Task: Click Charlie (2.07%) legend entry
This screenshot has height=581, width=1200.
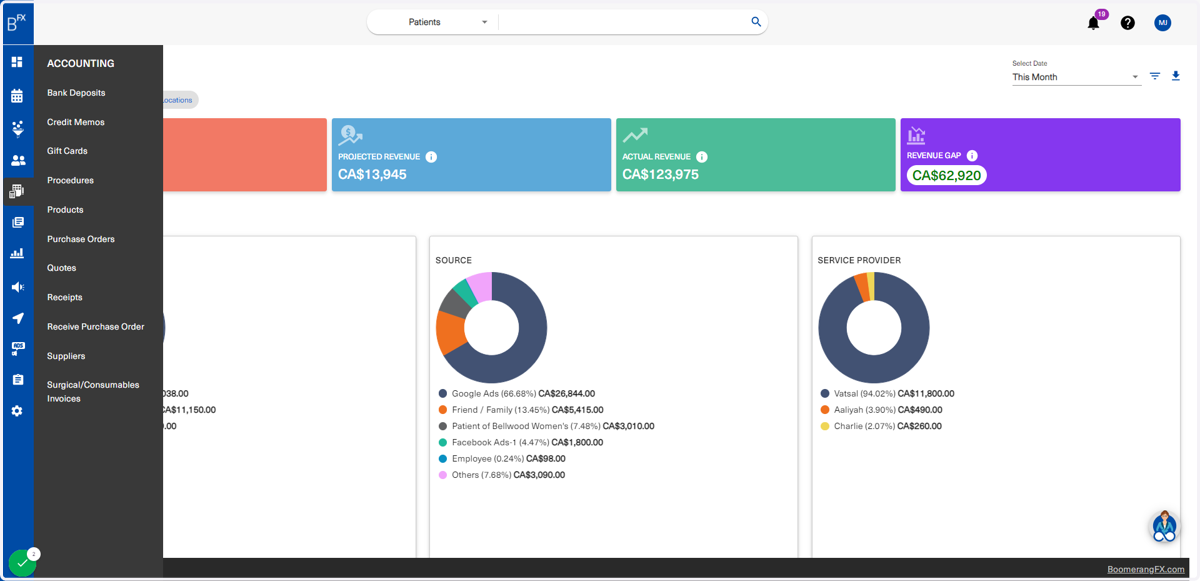Action: 881,426
